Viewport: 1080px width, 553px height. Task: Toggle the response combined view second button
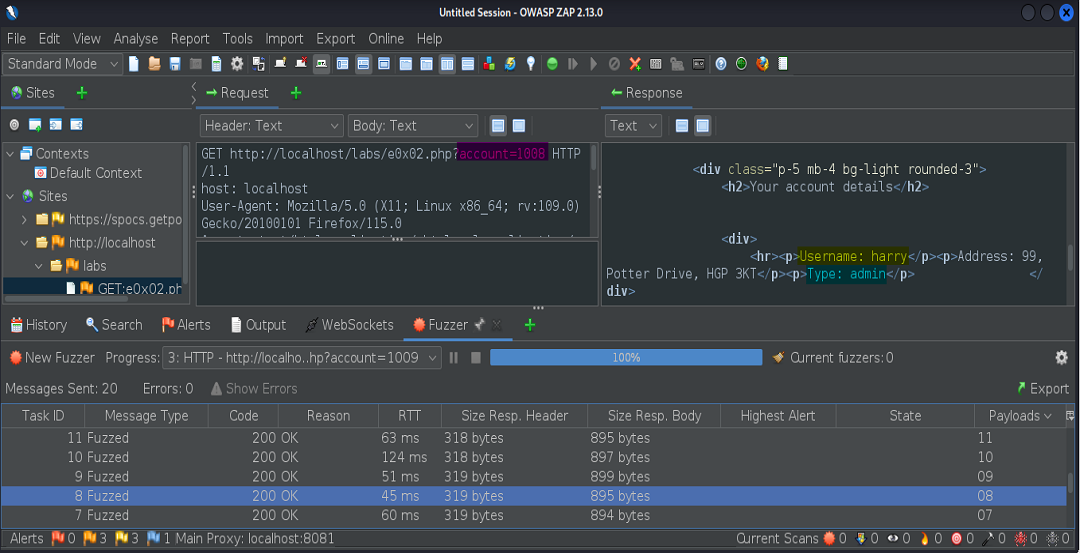click(x=703, y=125)
